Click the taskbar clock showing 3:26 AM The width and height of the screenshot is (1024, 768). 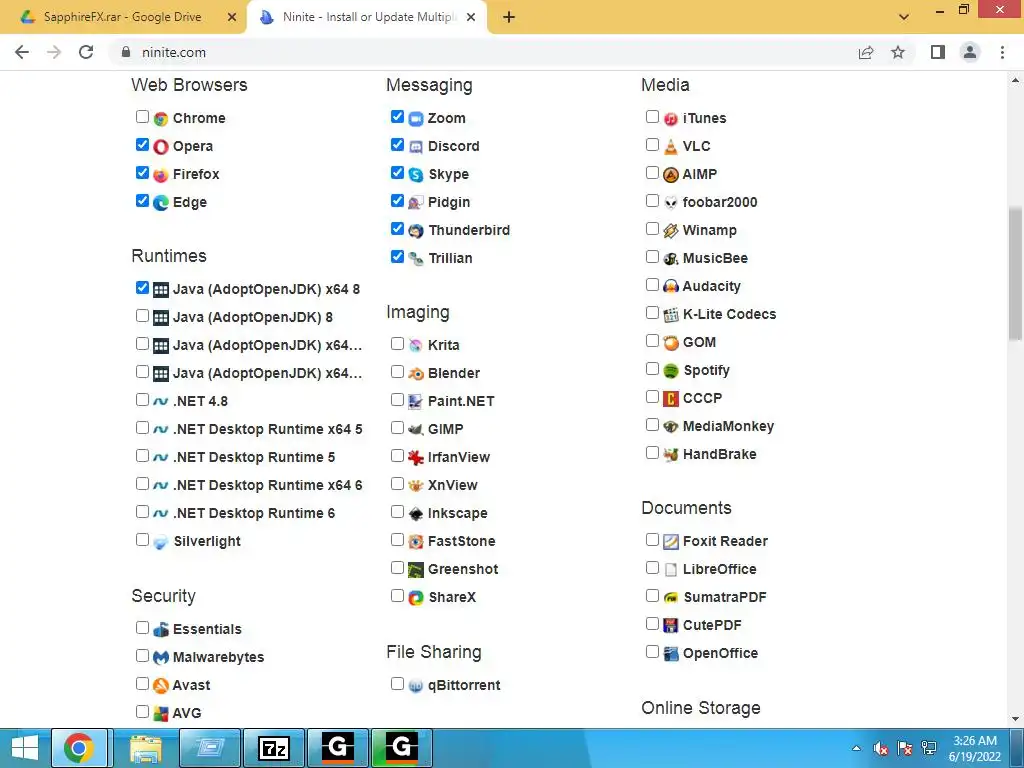(x=975, y=748)
